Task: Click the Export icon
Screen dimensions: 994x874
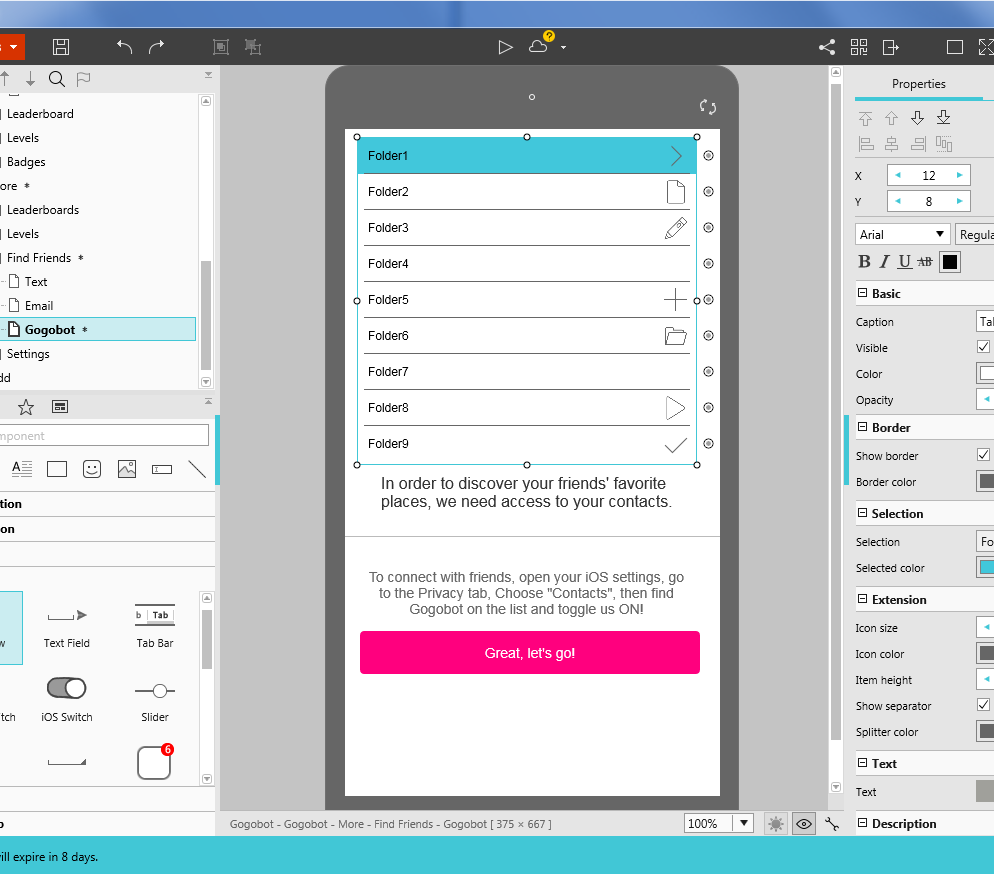Action: [891, 47]
